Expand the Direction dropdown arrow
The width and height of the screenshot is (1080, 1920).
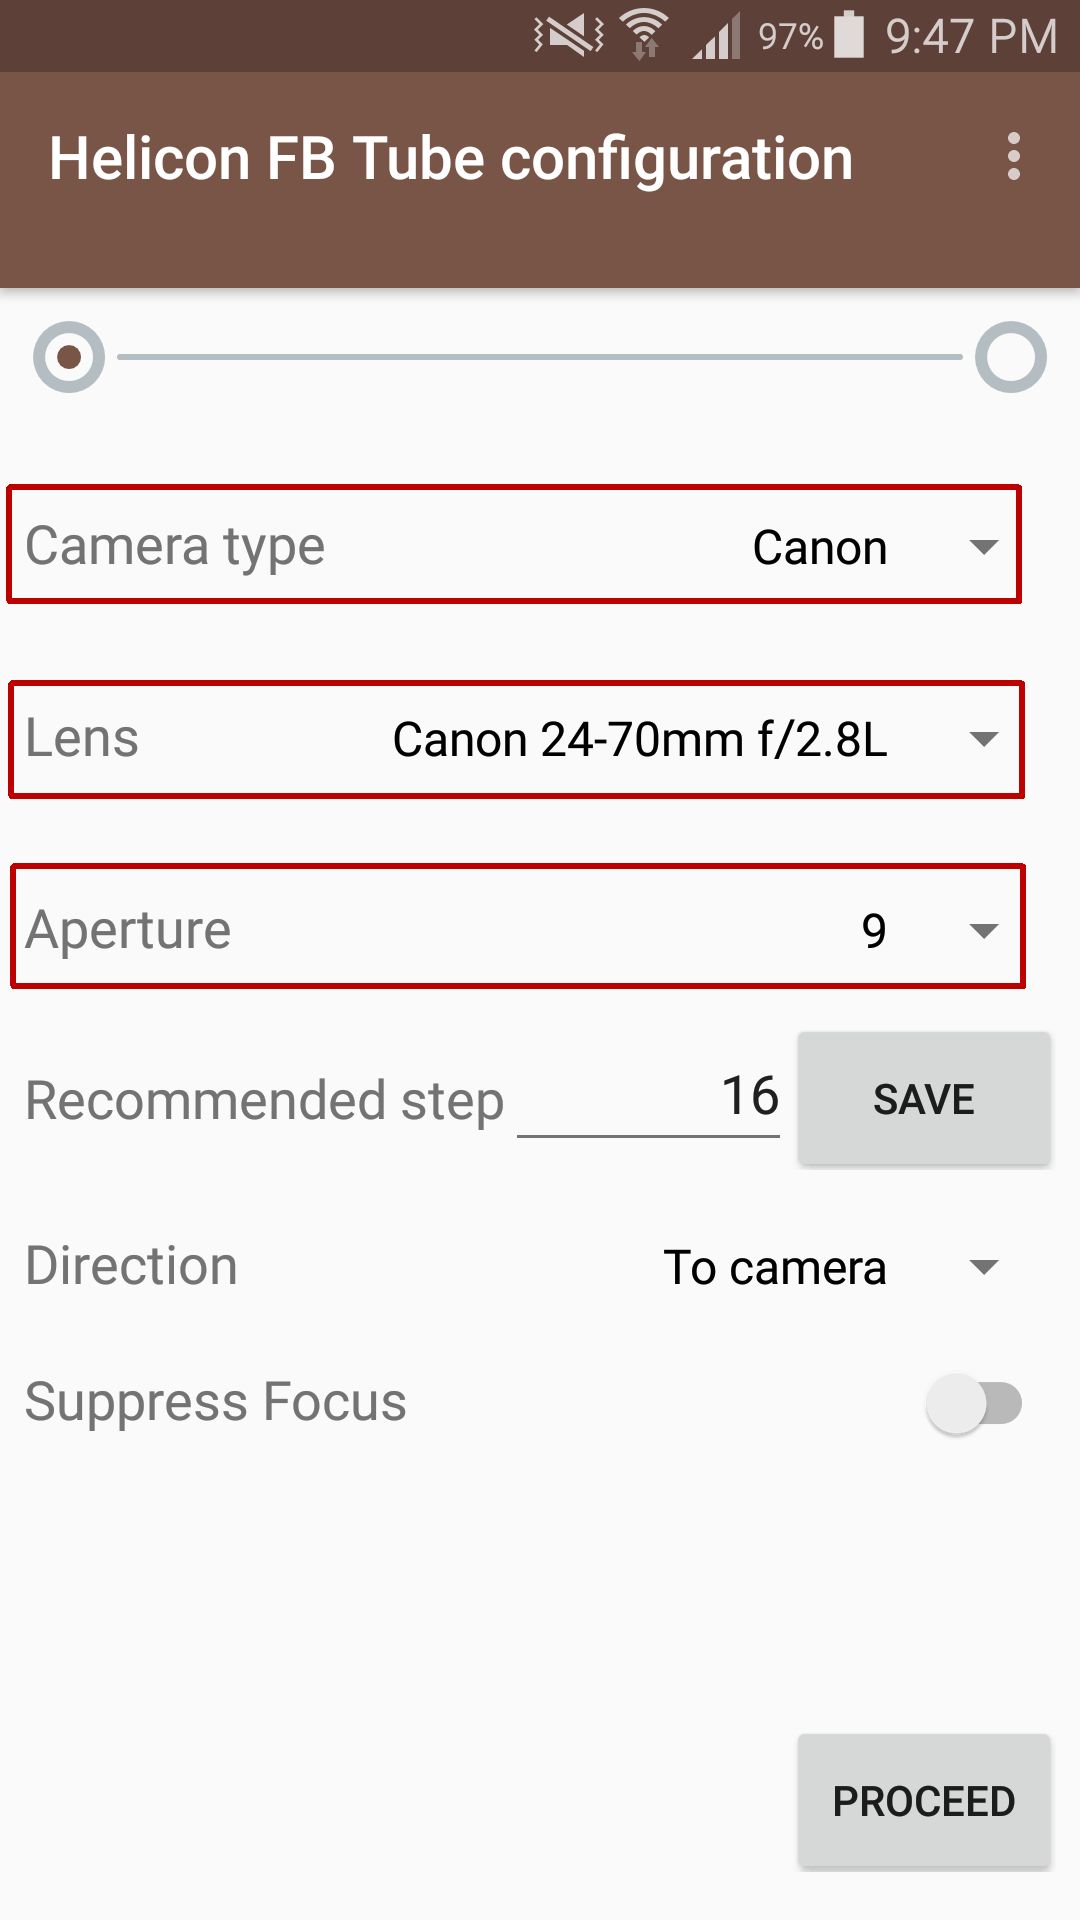[984, 1268]
